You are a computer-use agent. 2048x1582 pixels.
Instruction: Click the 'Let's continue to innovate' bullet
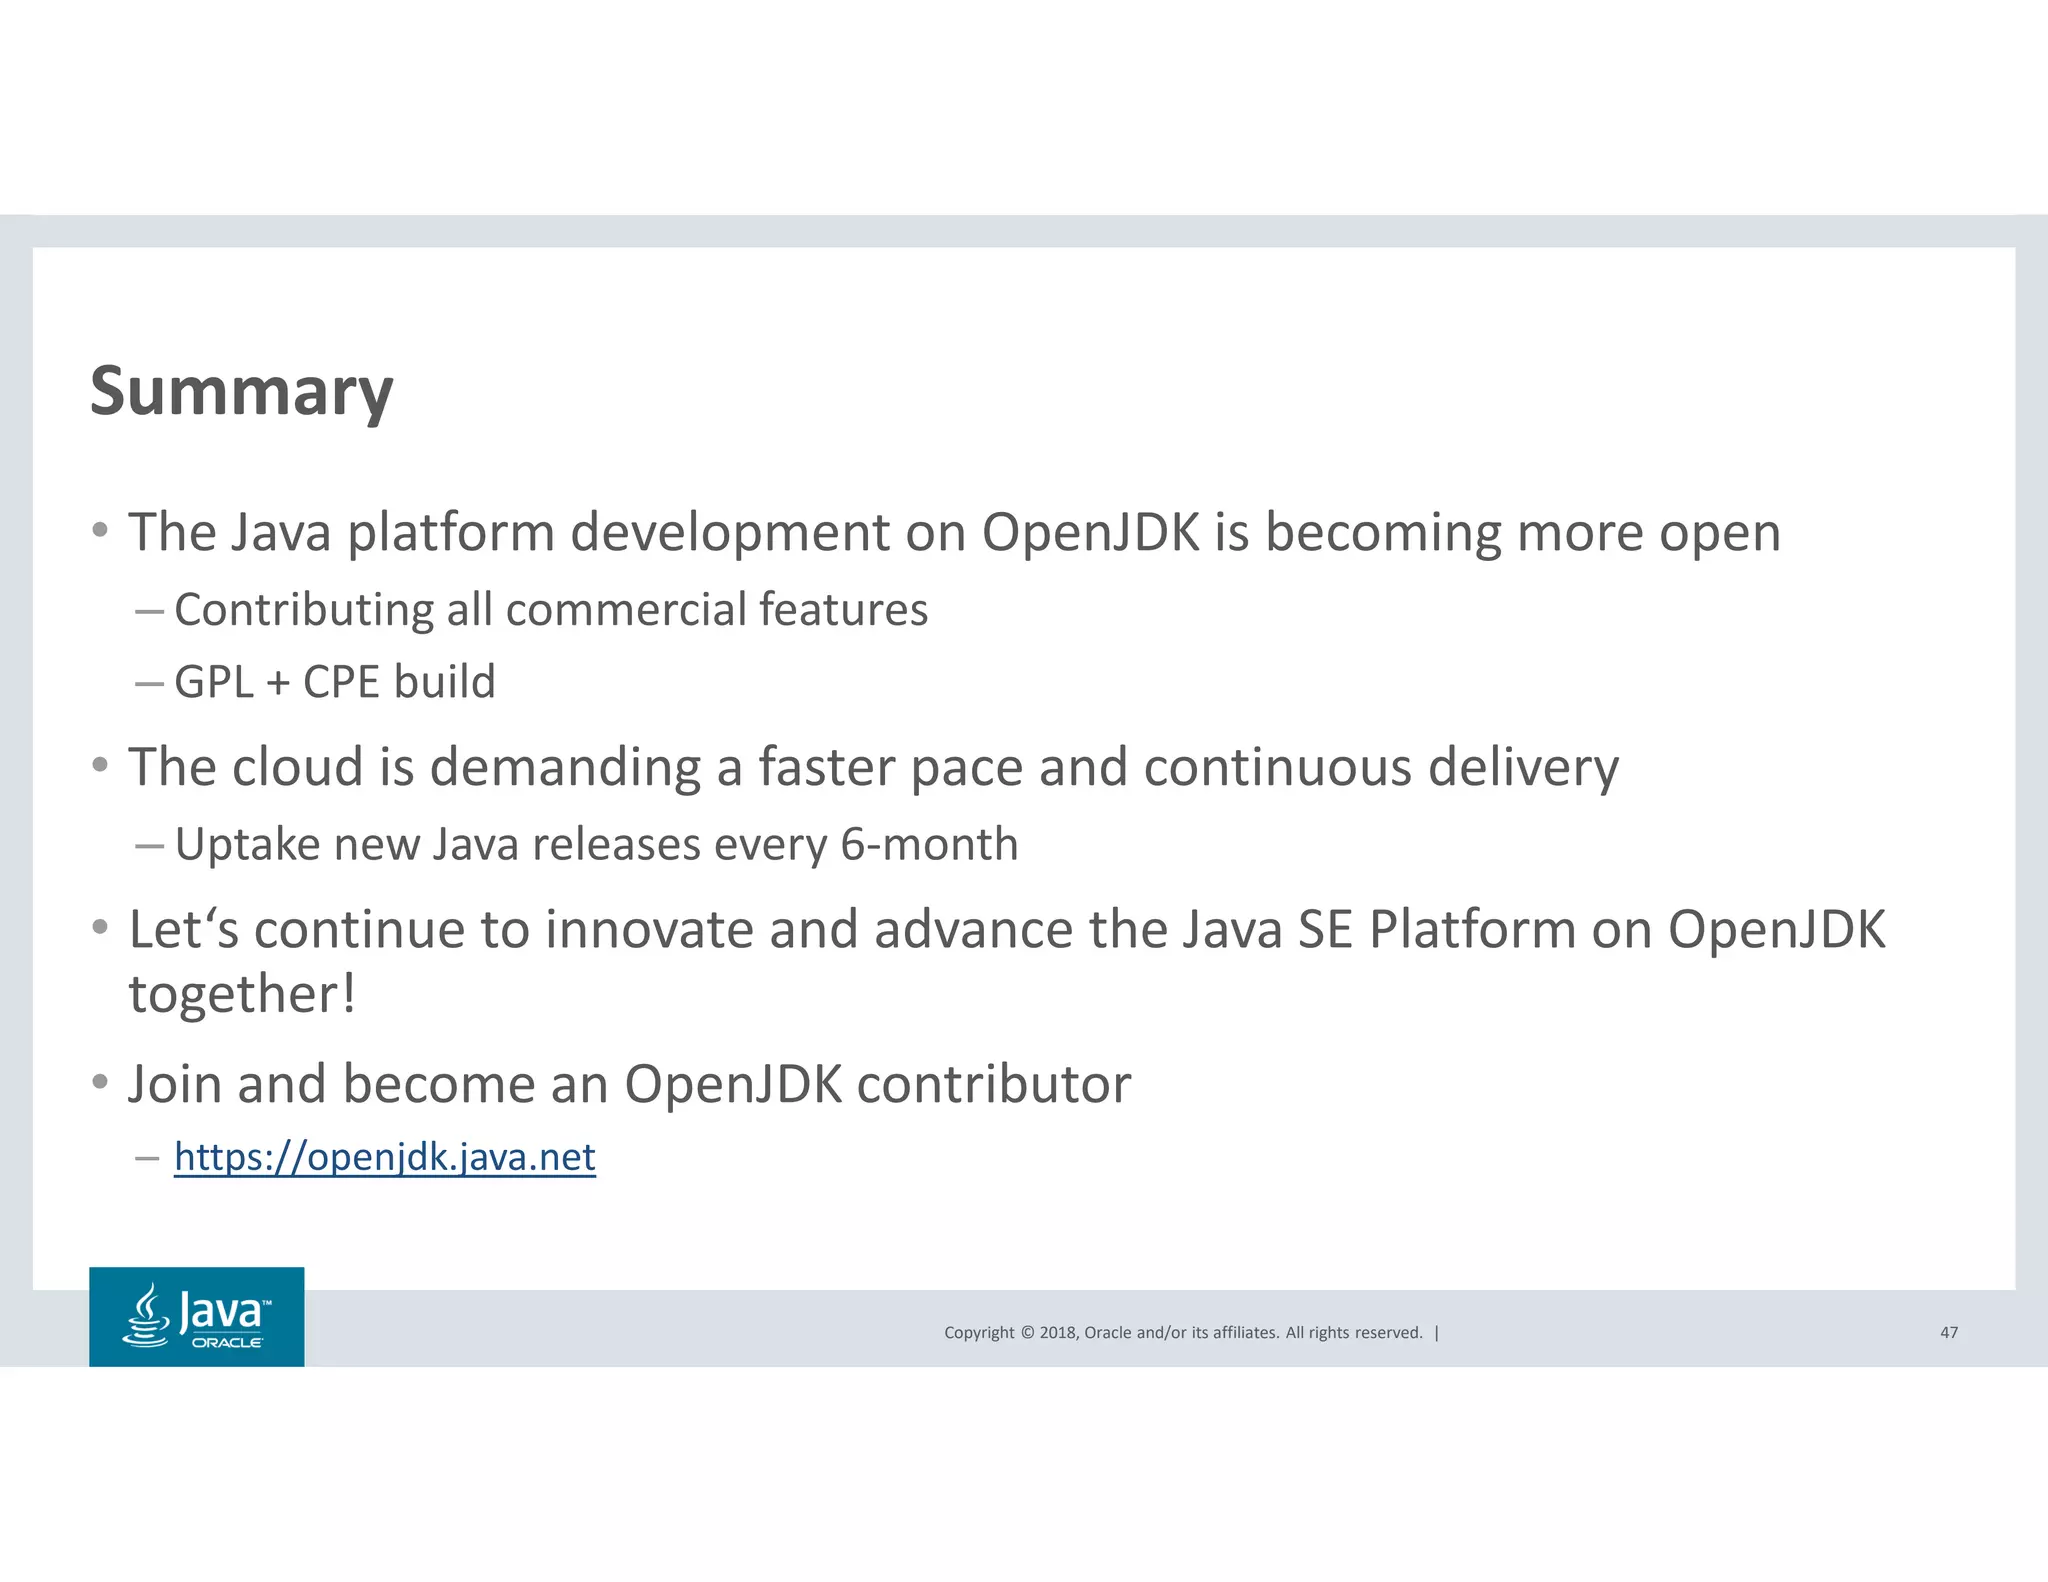[1006, 929]
